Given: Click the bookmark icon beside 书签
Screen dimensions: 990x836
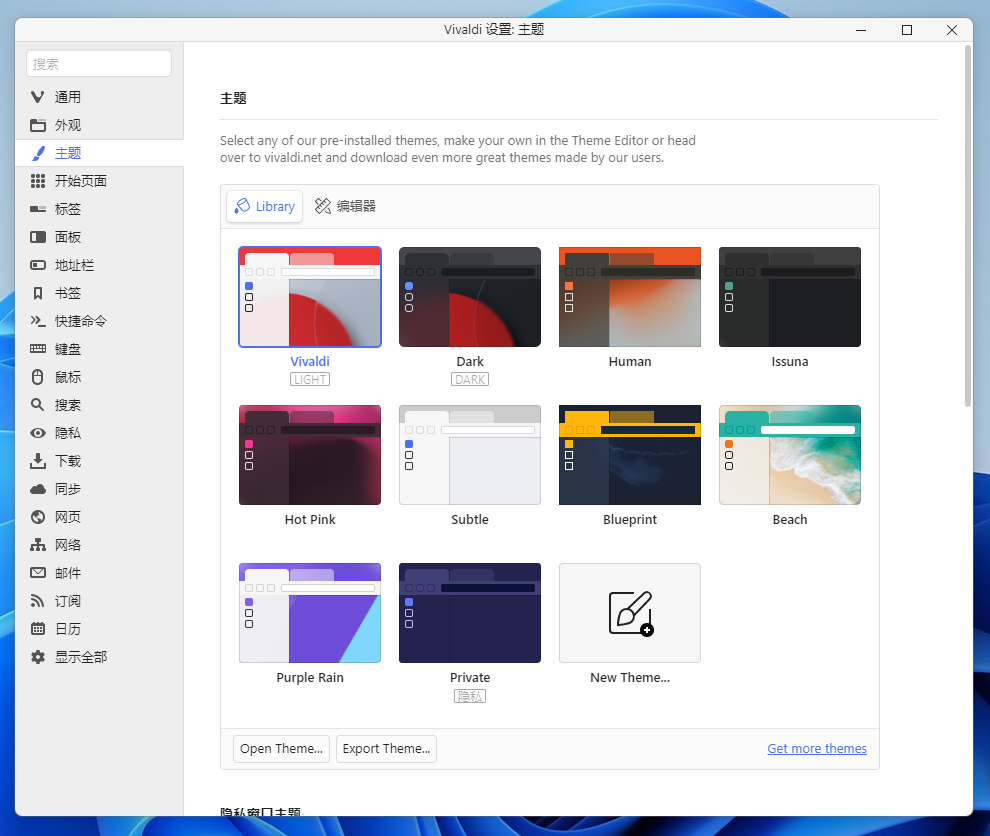Looking at the screenshot, I should (38, 293).
